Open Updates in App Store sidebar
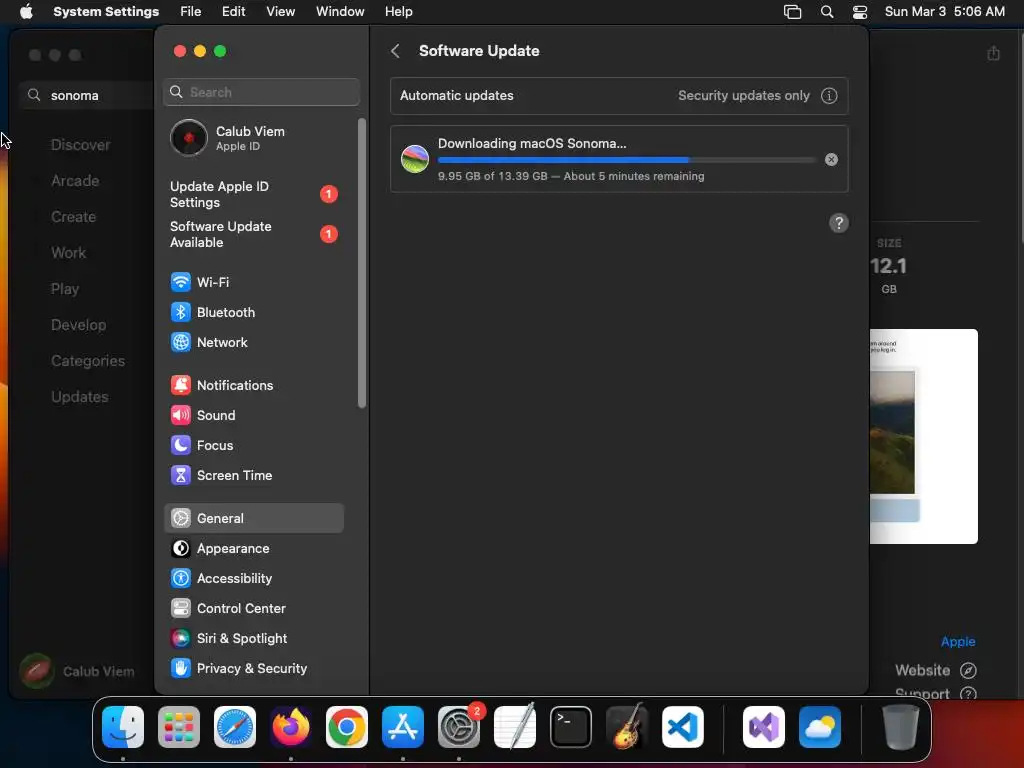This screenshot has height=768, width=1024. [80, 396]
